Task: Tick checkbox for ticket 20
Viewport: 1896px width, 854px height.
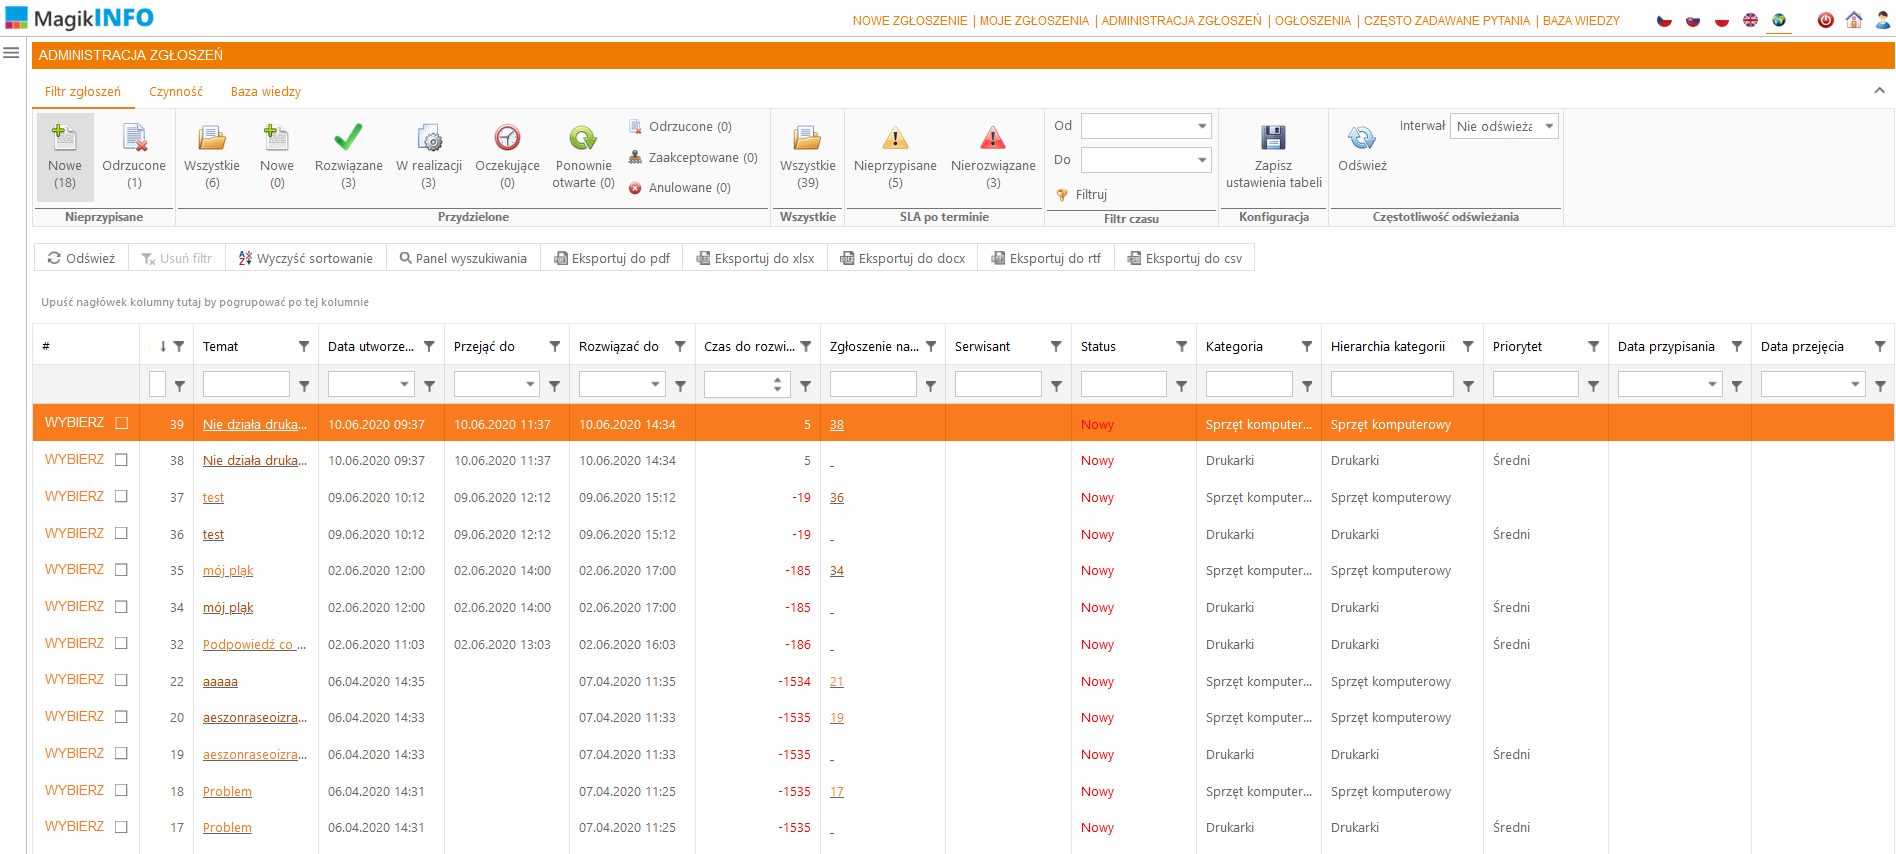Action: tap(122, 717)
